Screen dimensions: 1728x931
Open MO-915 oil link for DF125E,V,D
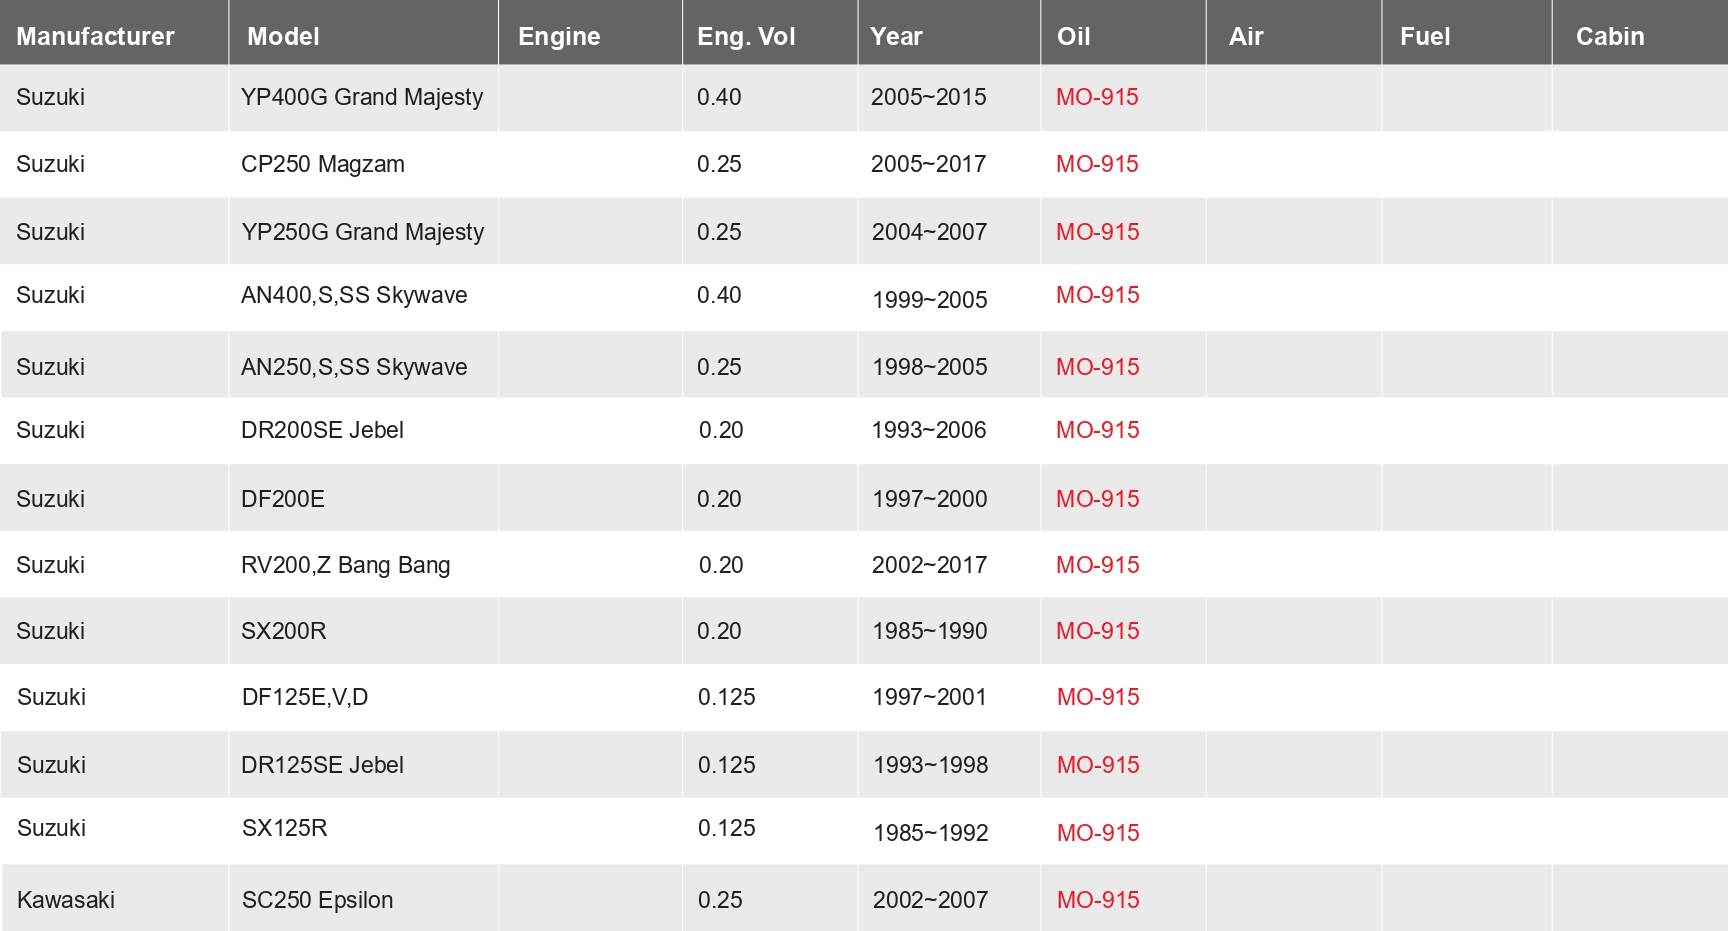click(1098, 697)
